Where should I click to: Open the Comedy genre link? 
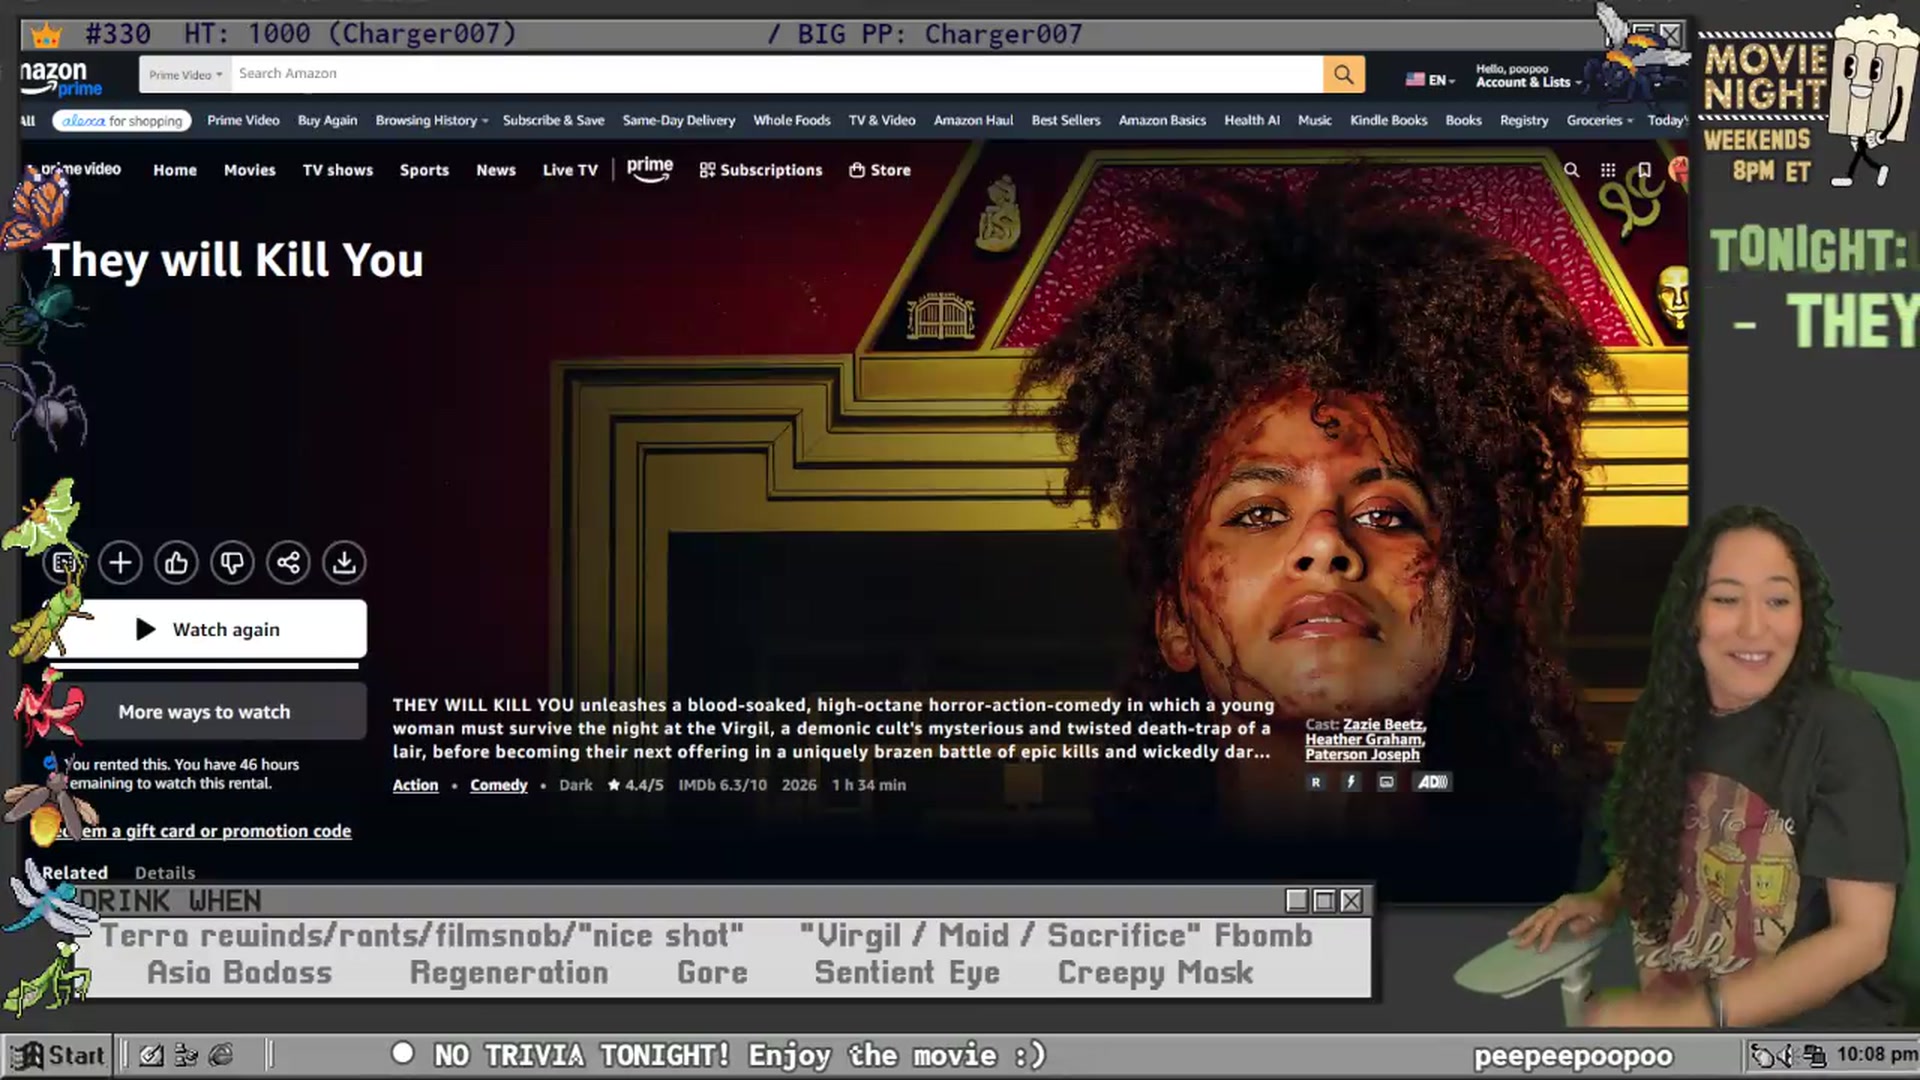(x=498, y=785)
